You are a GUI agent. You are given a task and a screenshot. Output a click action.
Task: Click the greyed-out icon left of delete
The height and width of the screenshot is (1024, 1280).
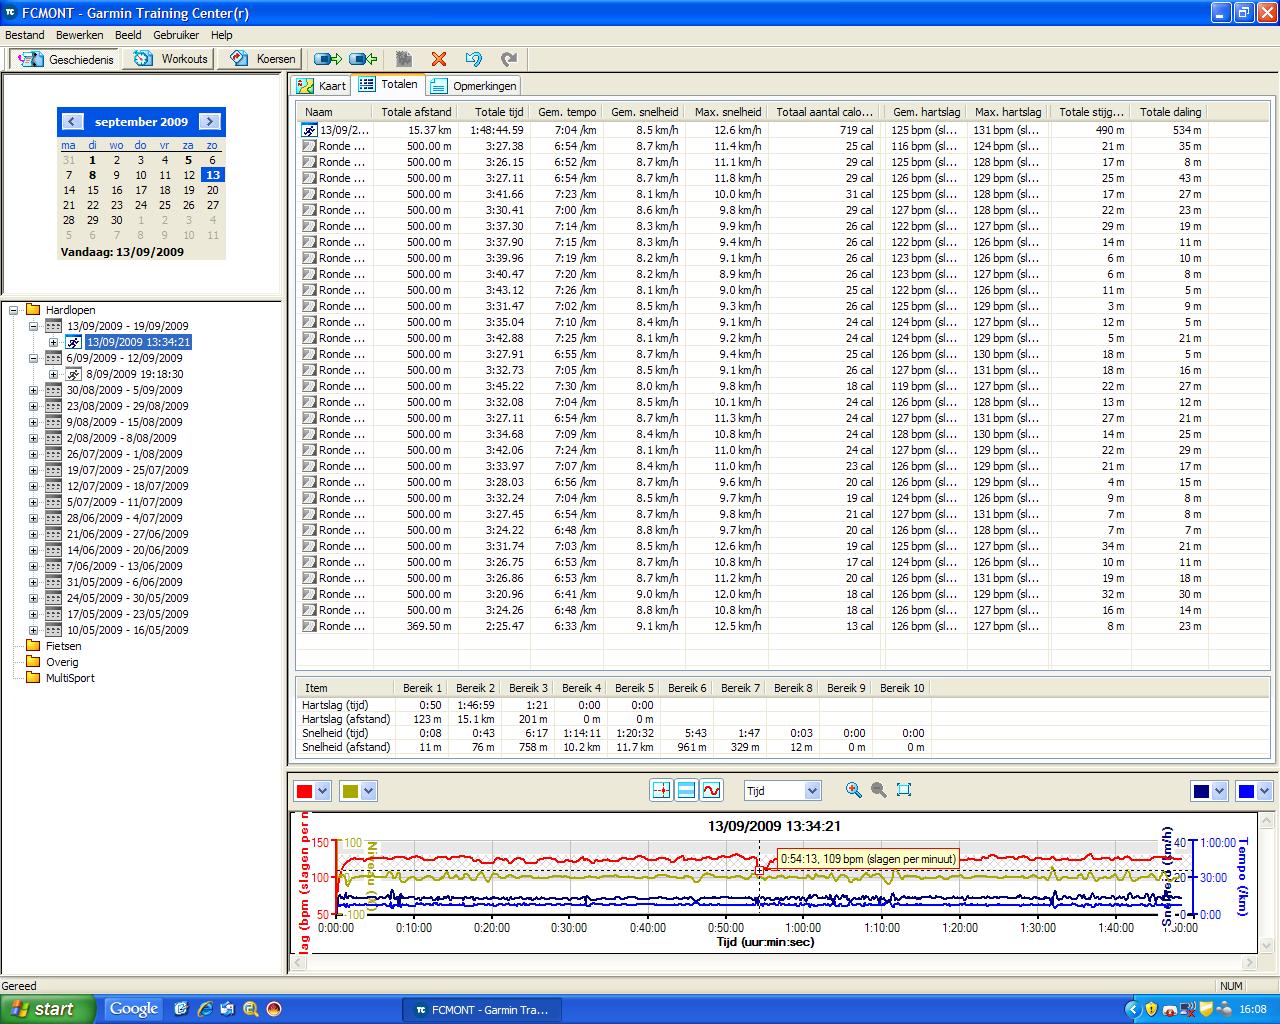(x=404, y=59)
